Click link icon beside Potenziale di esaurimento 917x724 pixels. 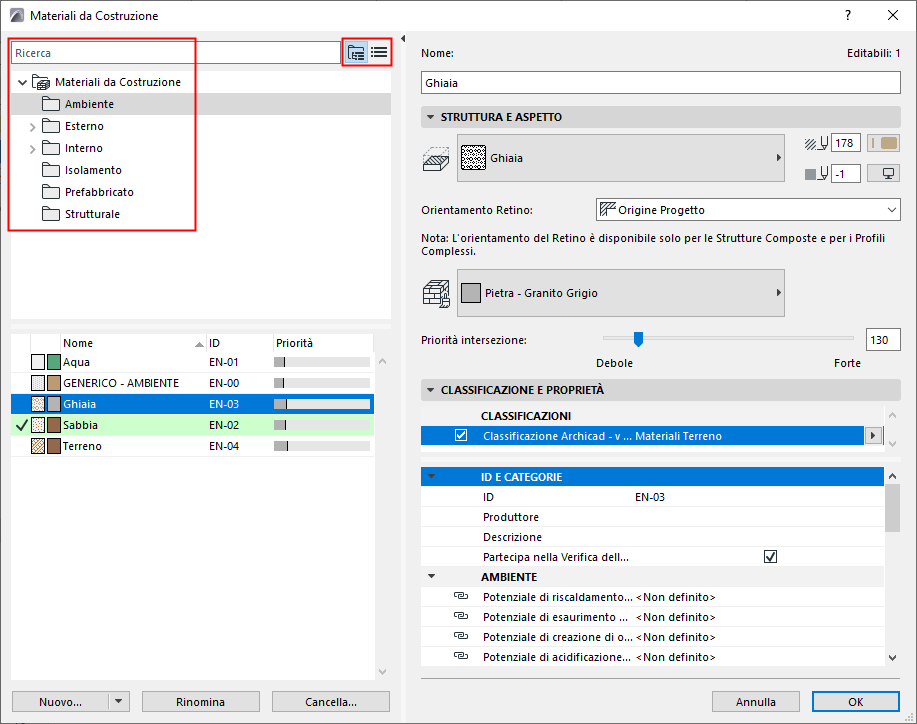pos(461,616)
